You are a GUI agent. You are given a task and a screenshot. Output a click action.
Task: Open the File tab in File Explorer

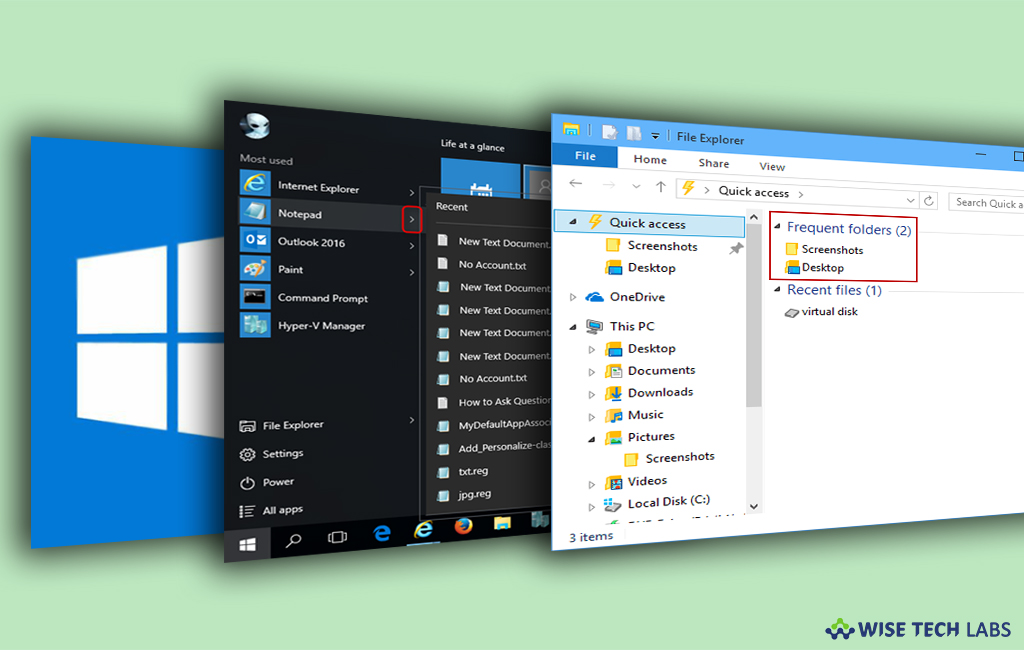pos(585,155)
